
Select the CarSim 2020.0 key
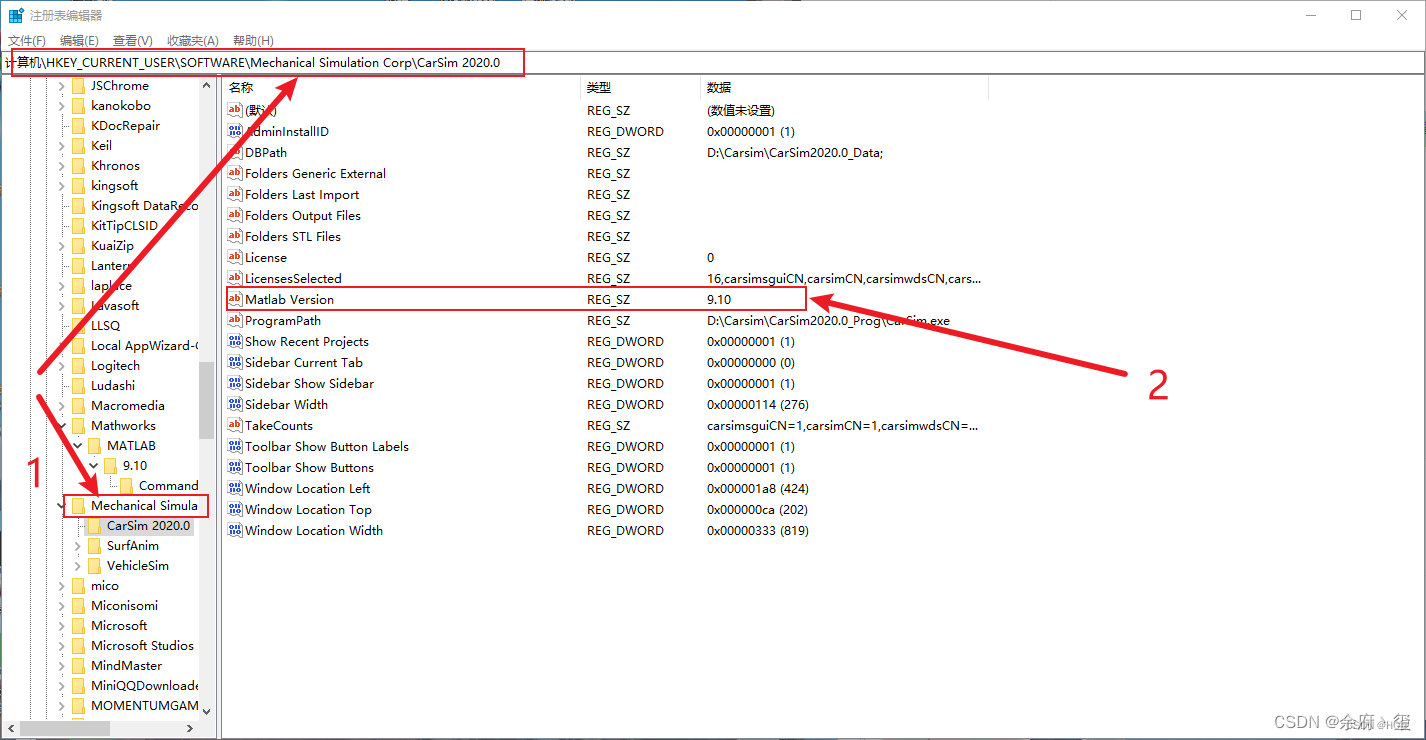tap(148, 525)
